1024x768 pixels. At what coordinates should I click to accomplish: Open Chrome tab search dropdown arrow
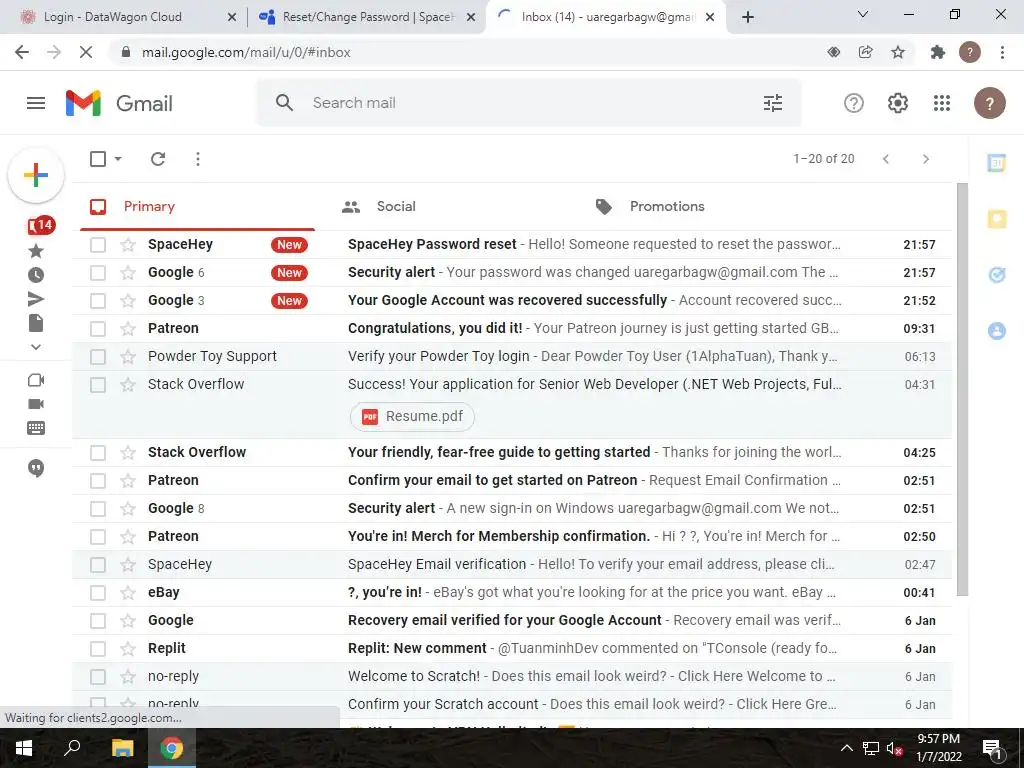863,14
